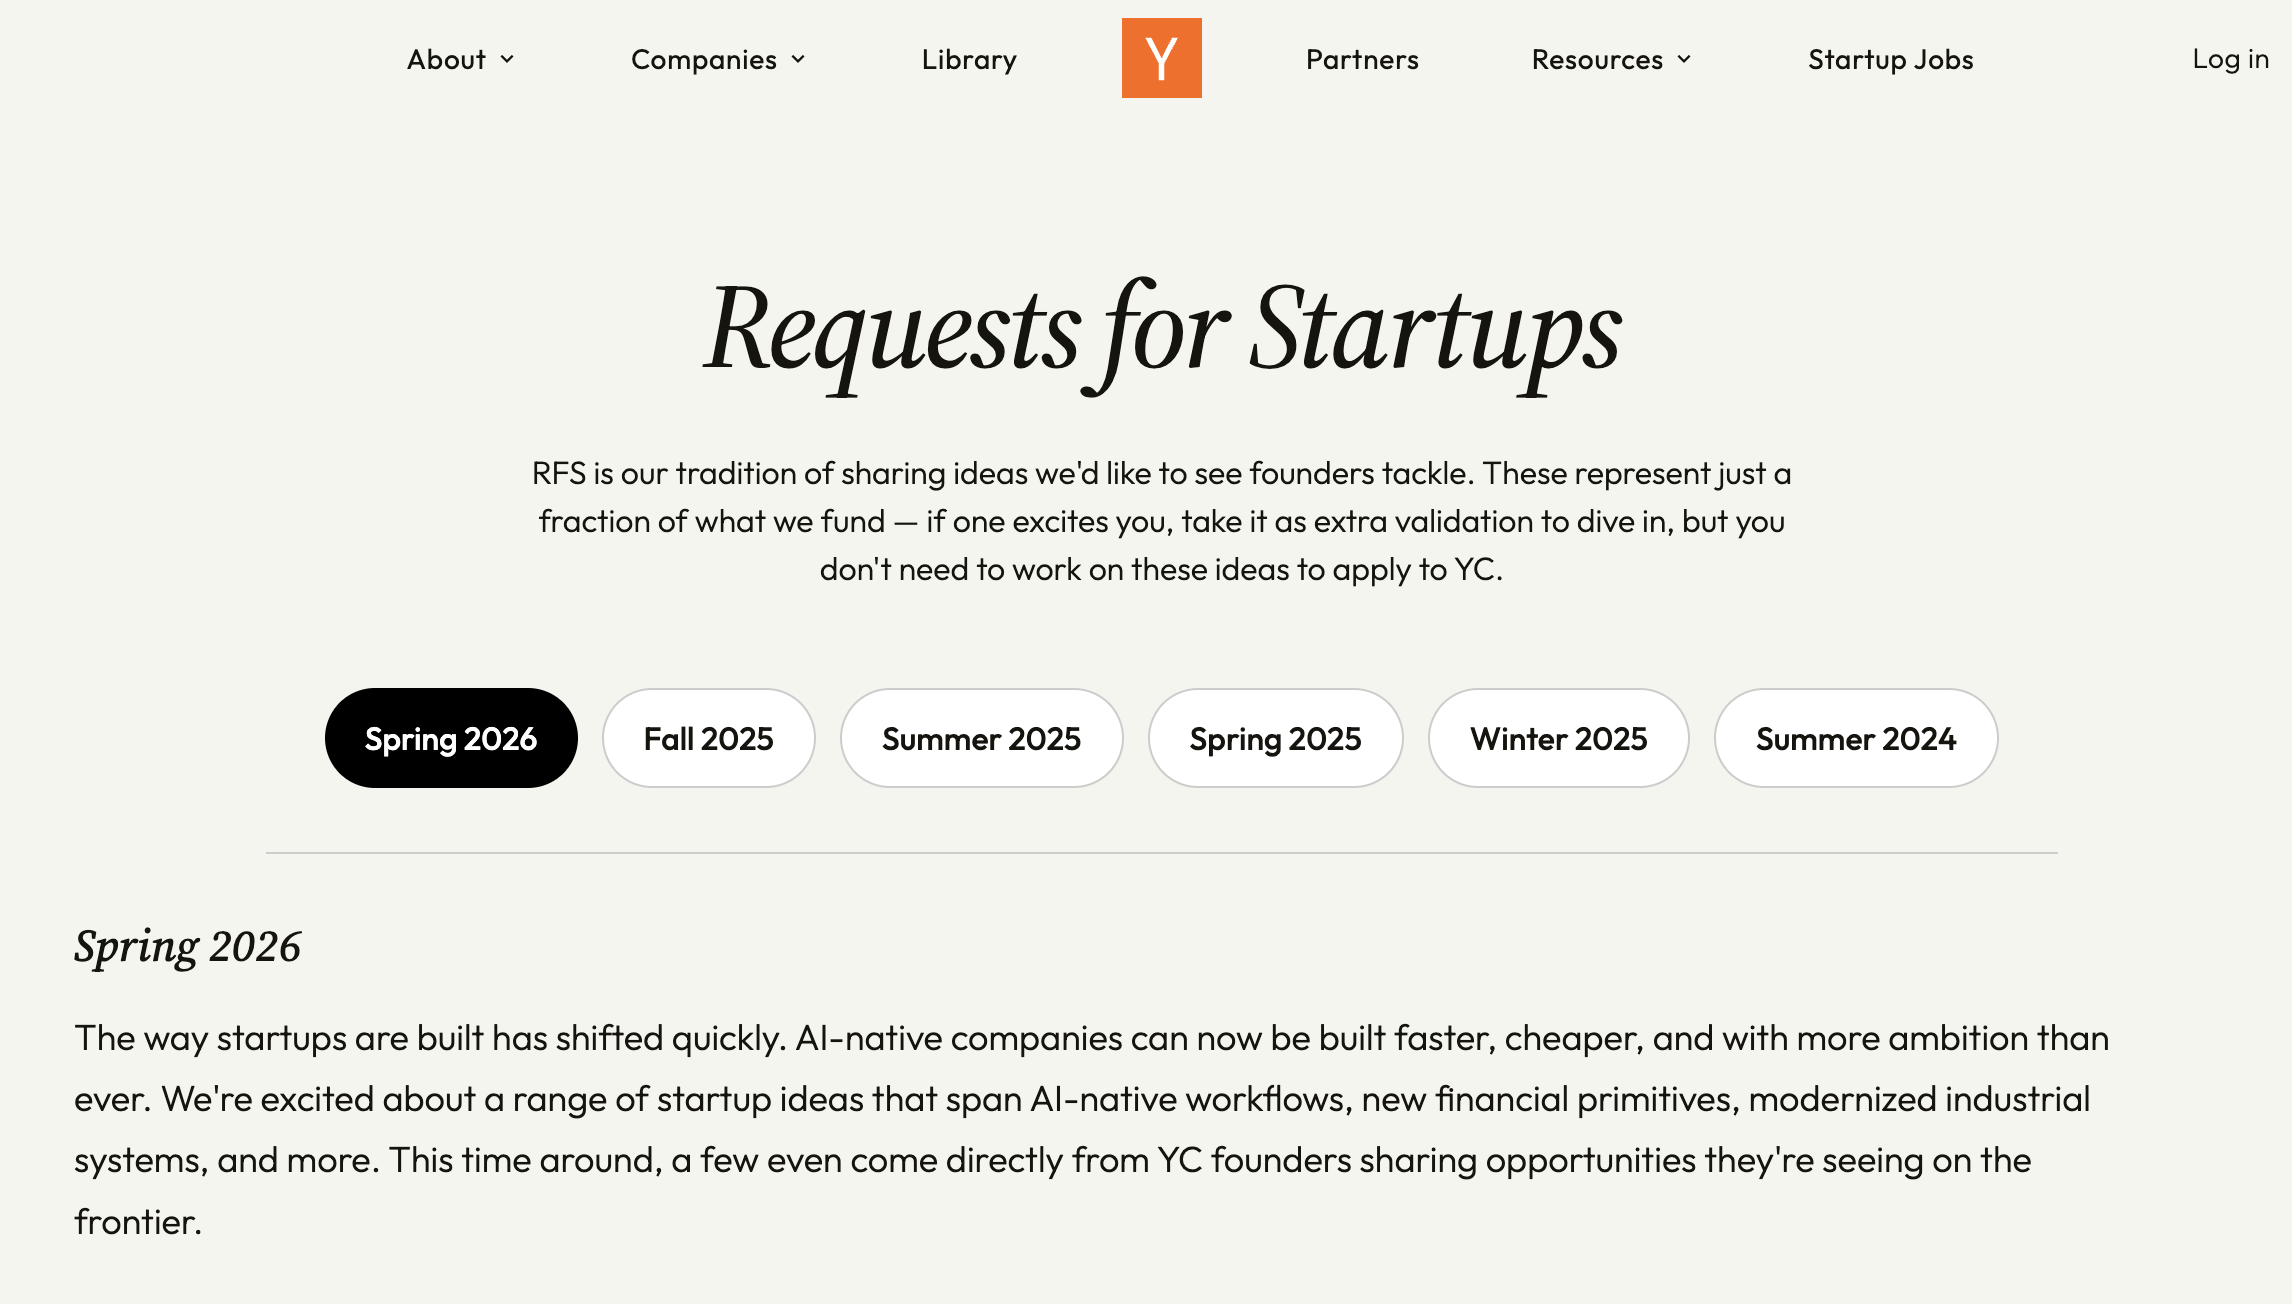Click the Resources menu label
Screen dimensions: 2292x1304
1597,60
